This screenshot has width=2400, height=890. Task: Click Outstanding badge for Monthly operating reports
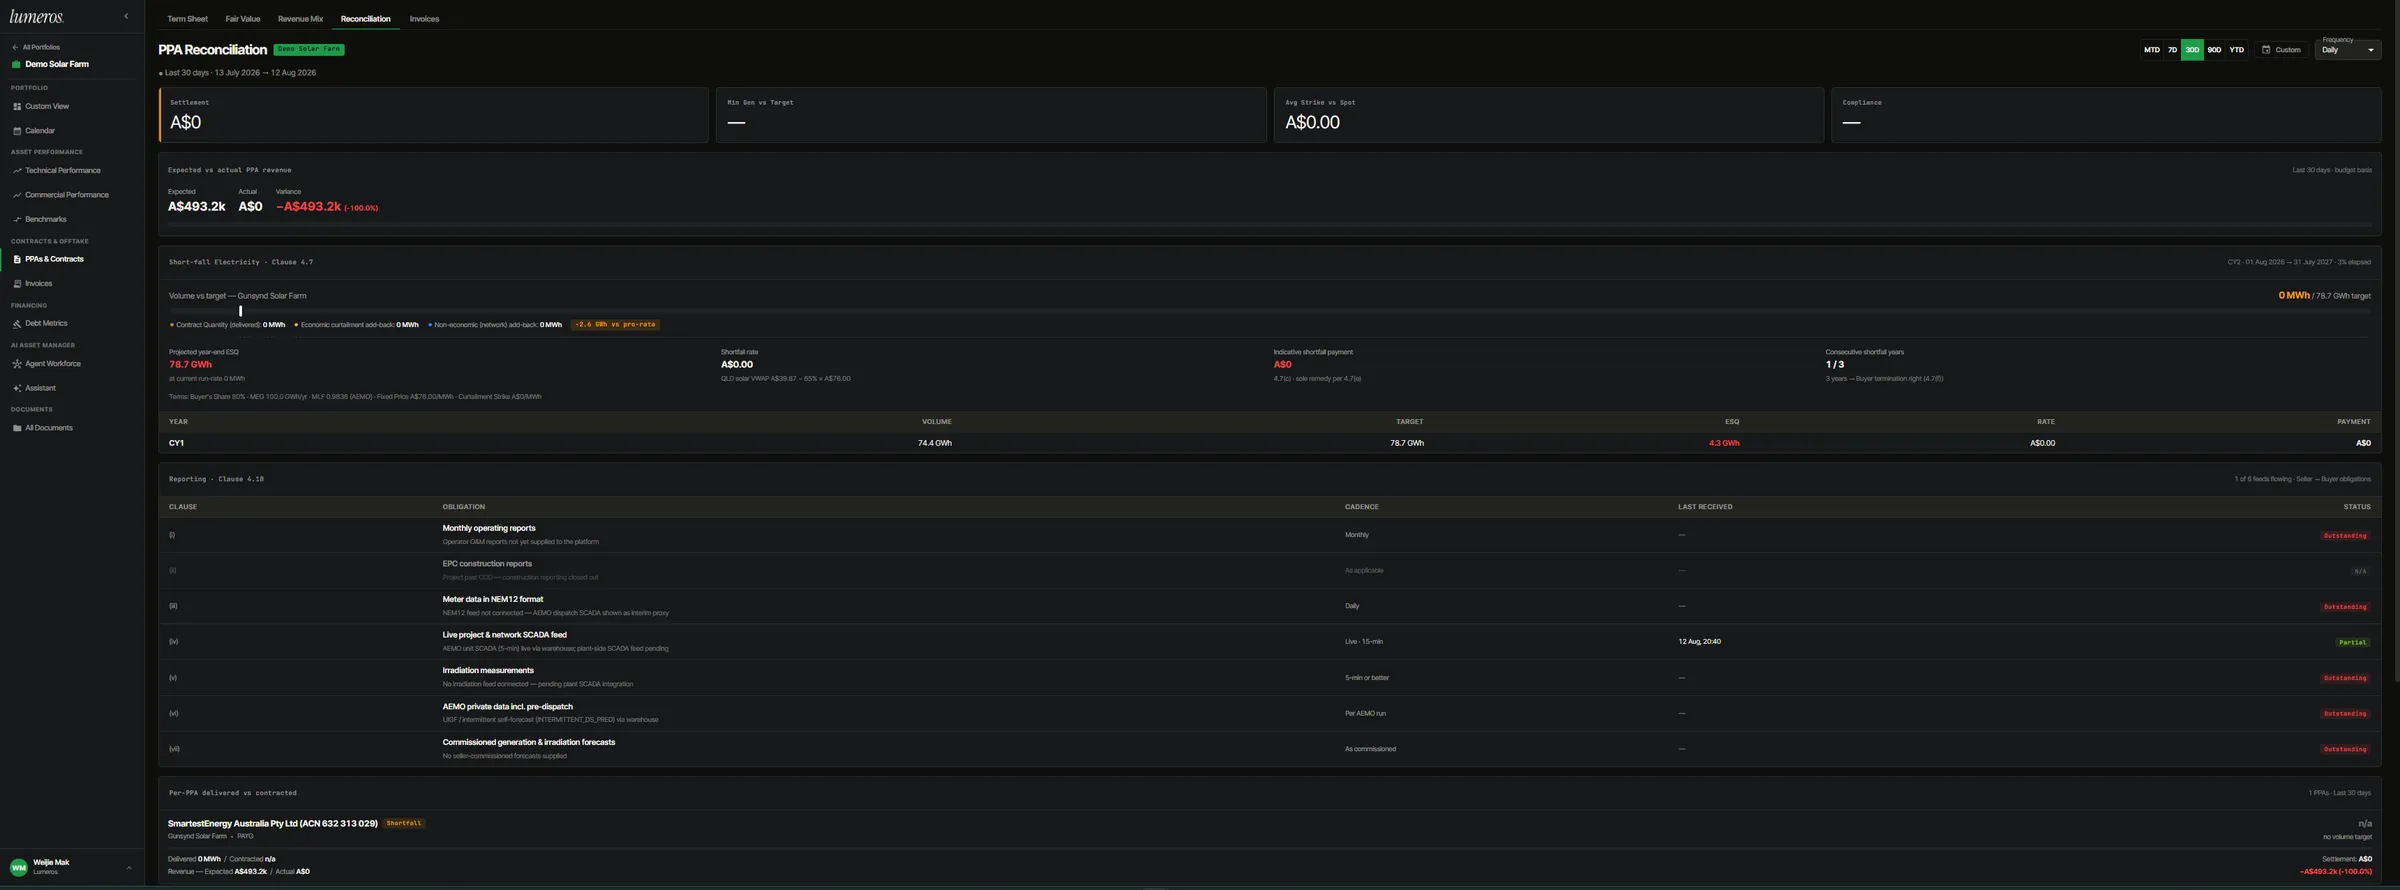tap(2344, 536)
